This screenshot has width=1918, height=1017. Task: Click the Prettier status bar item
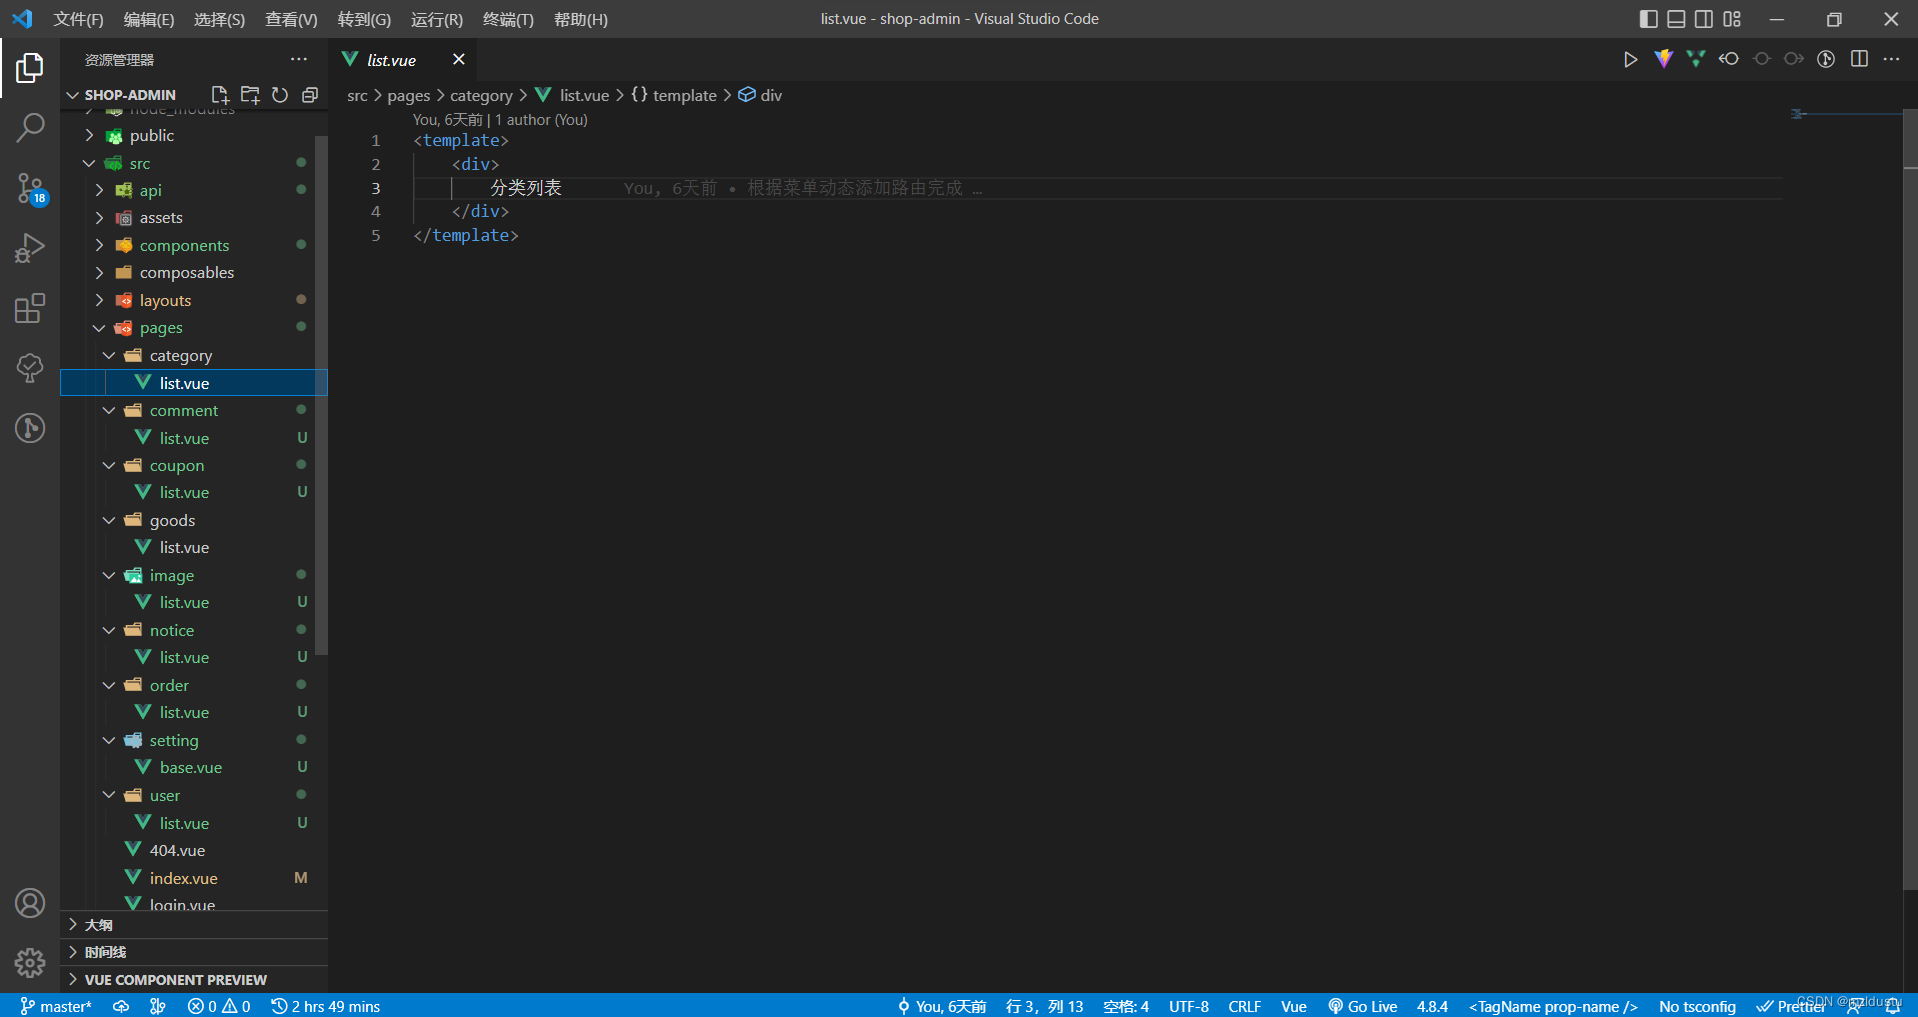(1791, 1006)
